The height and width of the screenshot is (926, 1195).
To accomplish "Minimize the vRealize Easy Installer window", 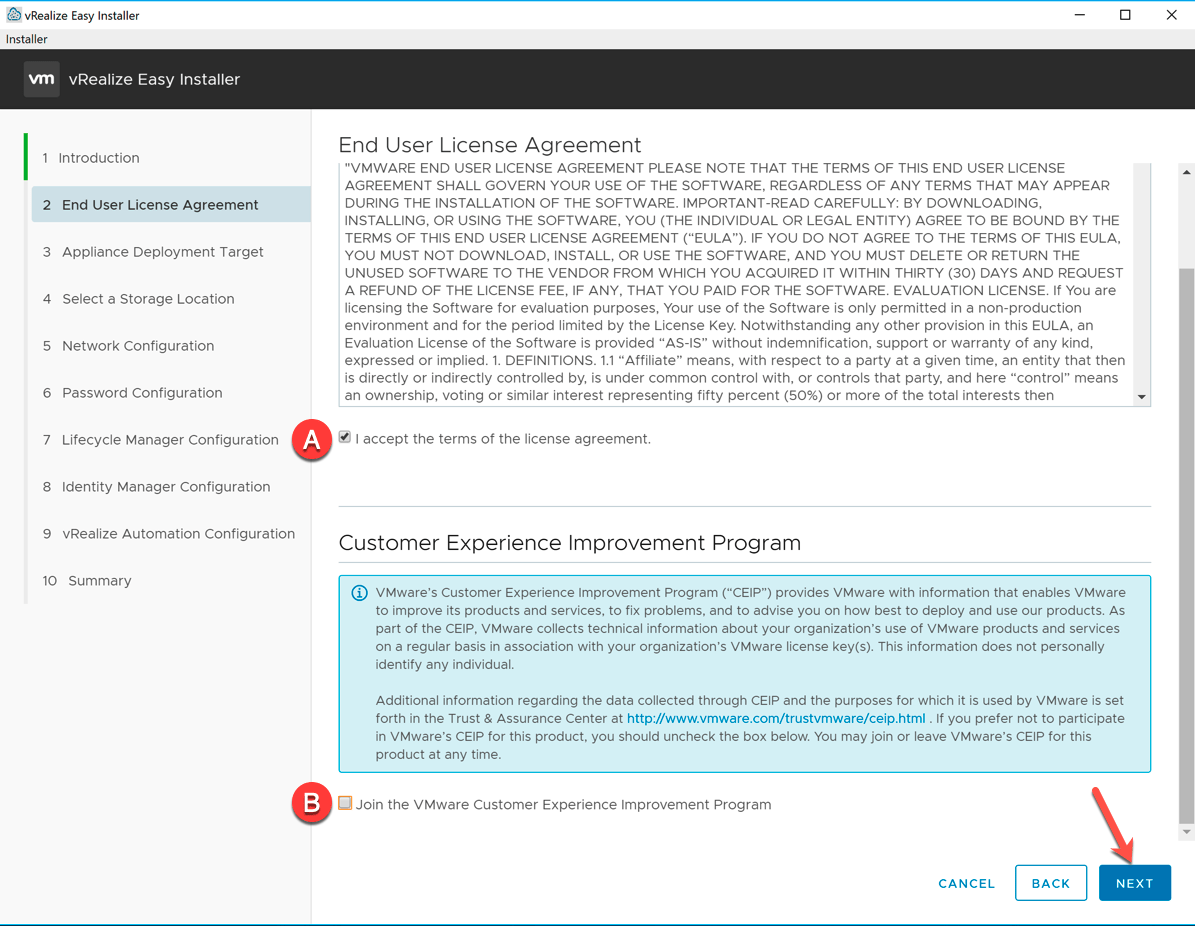I will pos(1079,14).
